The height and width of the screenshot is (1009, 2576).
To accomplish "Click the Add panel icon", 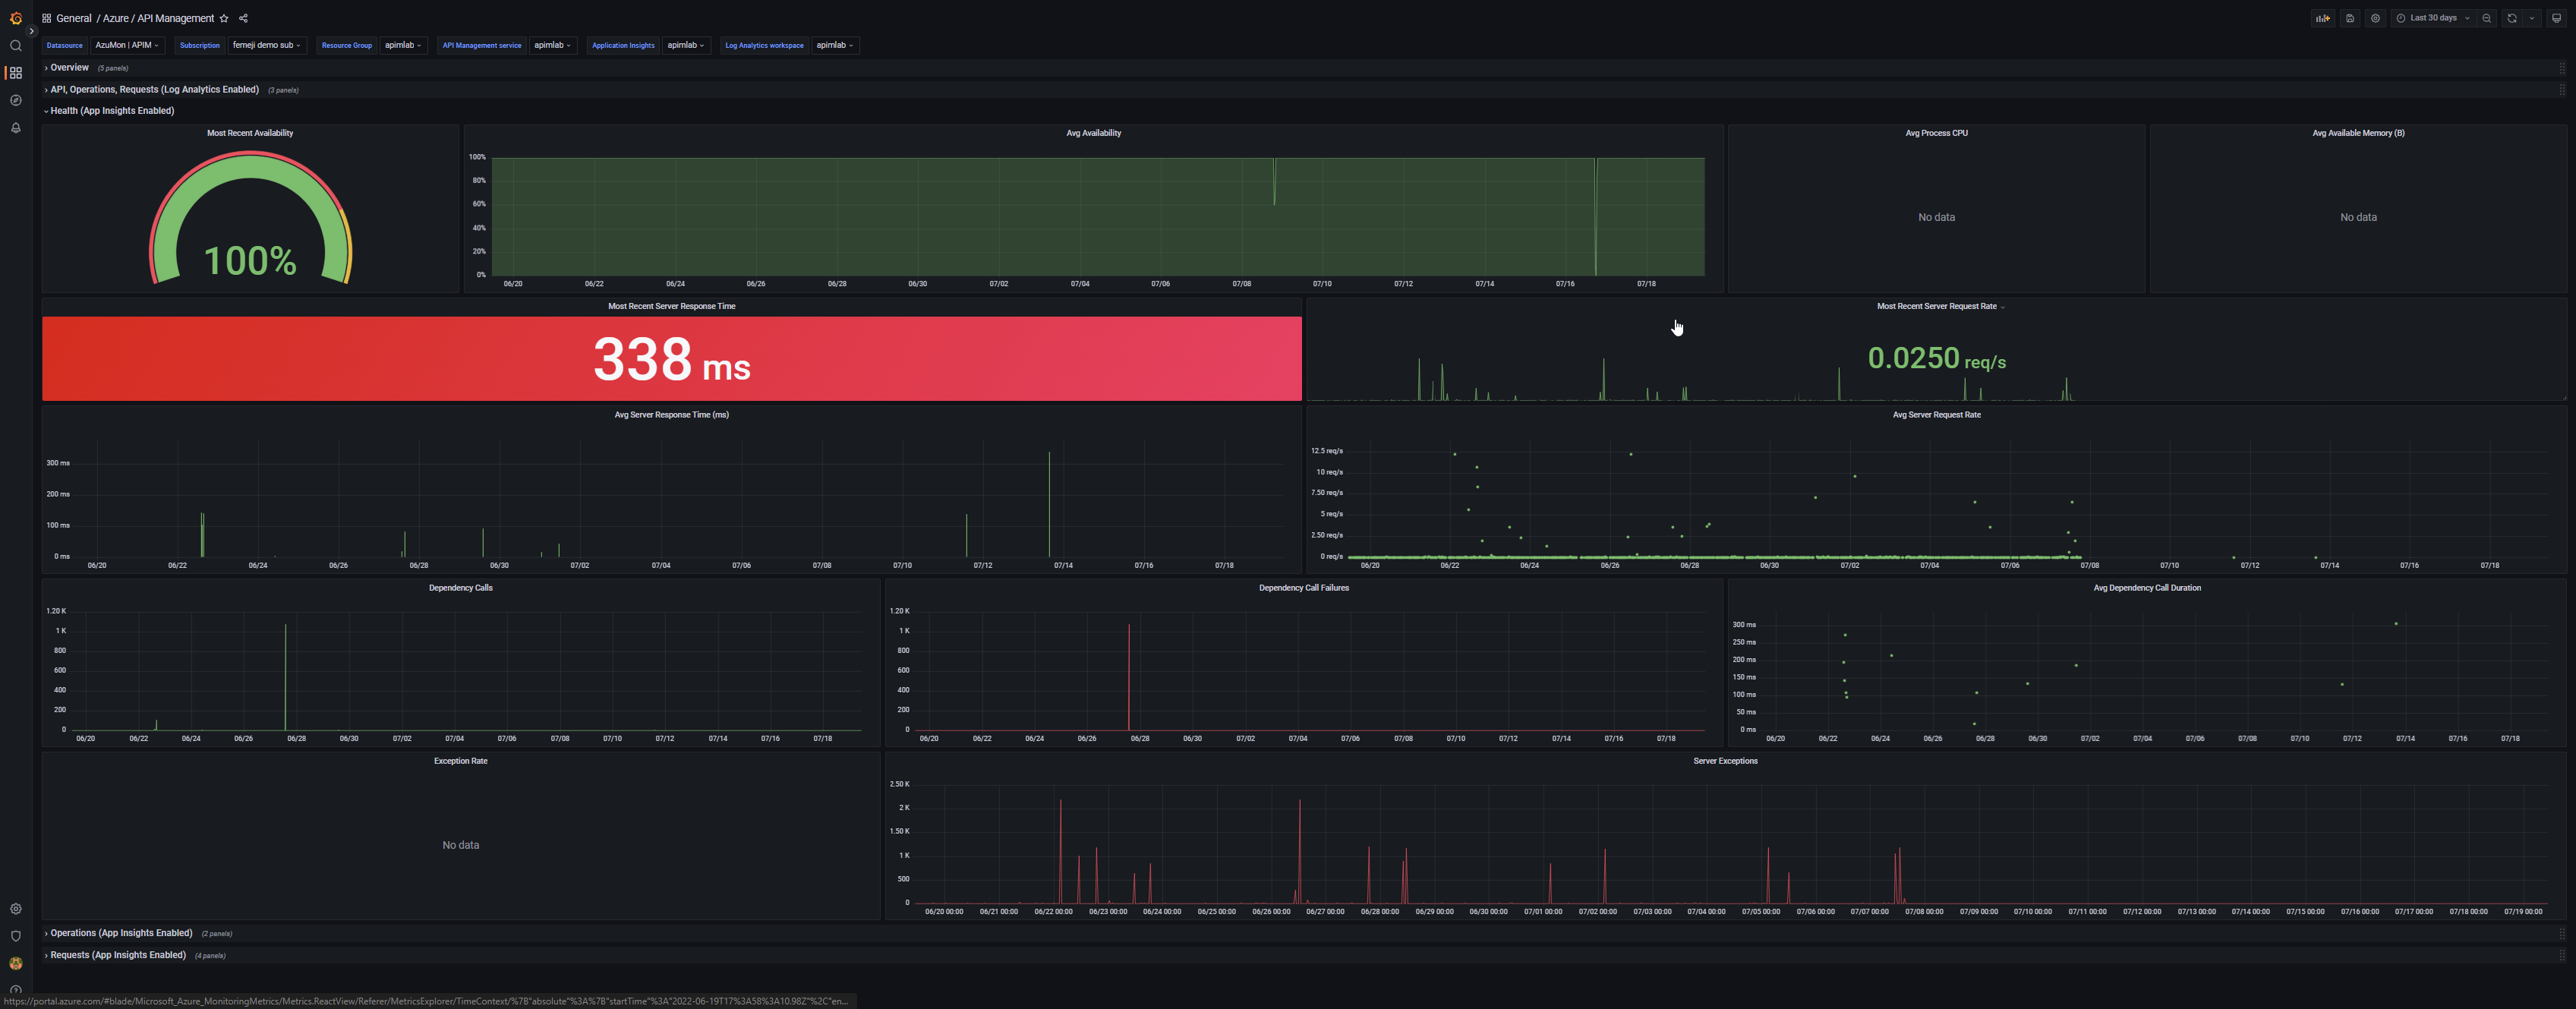I will click(2323, 18).
